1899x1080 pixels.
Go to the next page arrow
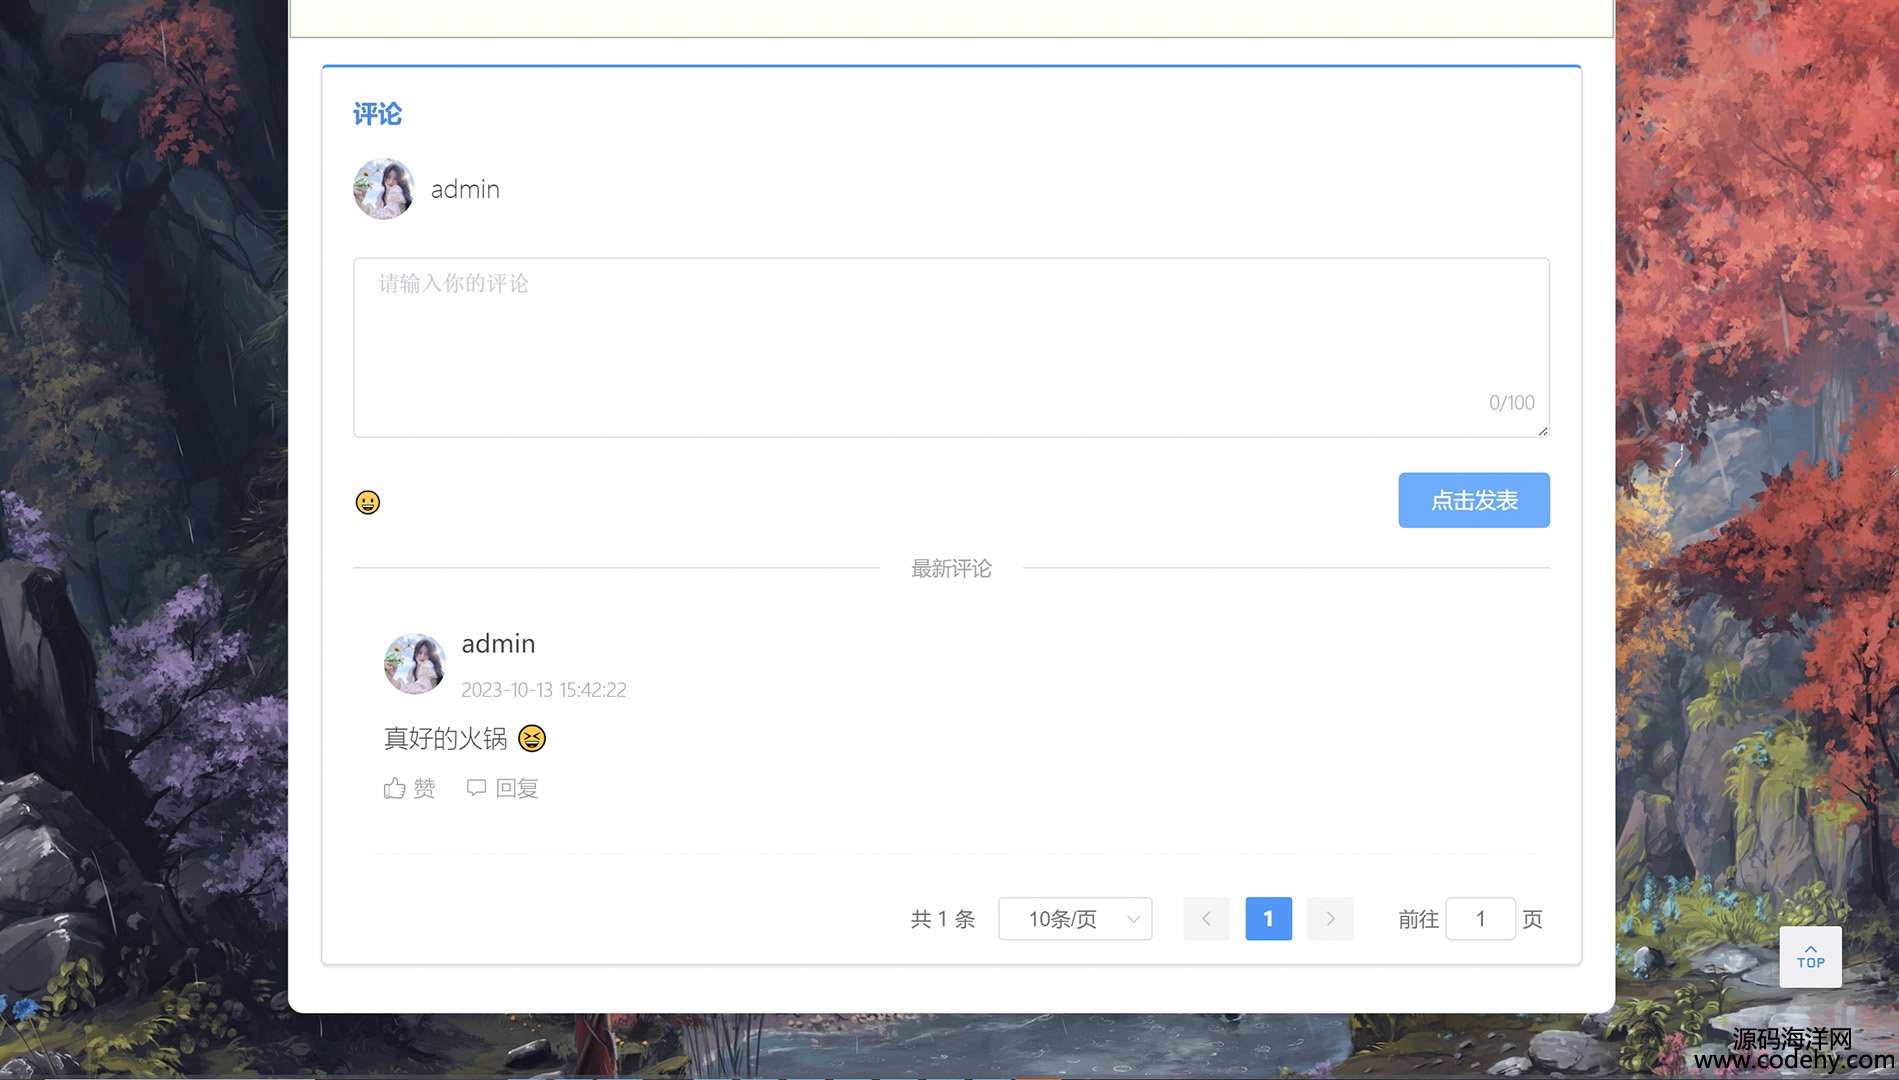(x=1330, y=919)
